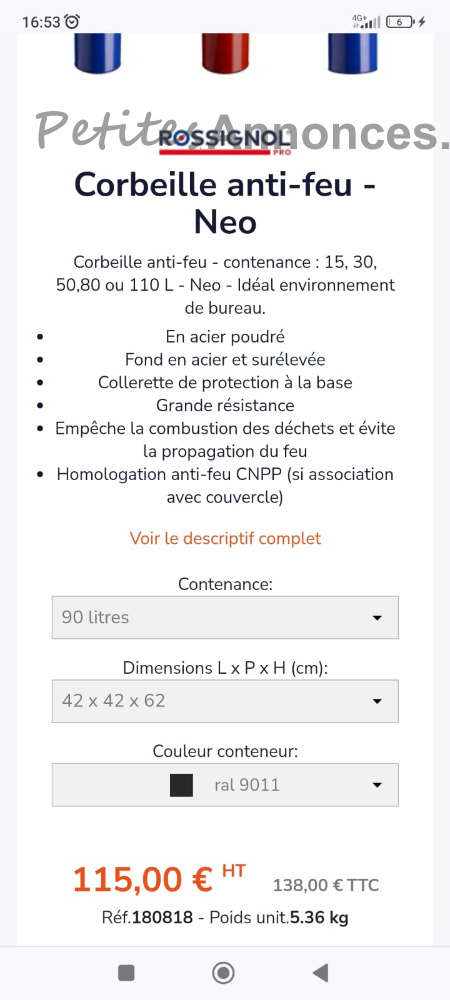450x1000 pixels.
Task: Select the right blue bin thumbnail
Action: tap(352, 53)
